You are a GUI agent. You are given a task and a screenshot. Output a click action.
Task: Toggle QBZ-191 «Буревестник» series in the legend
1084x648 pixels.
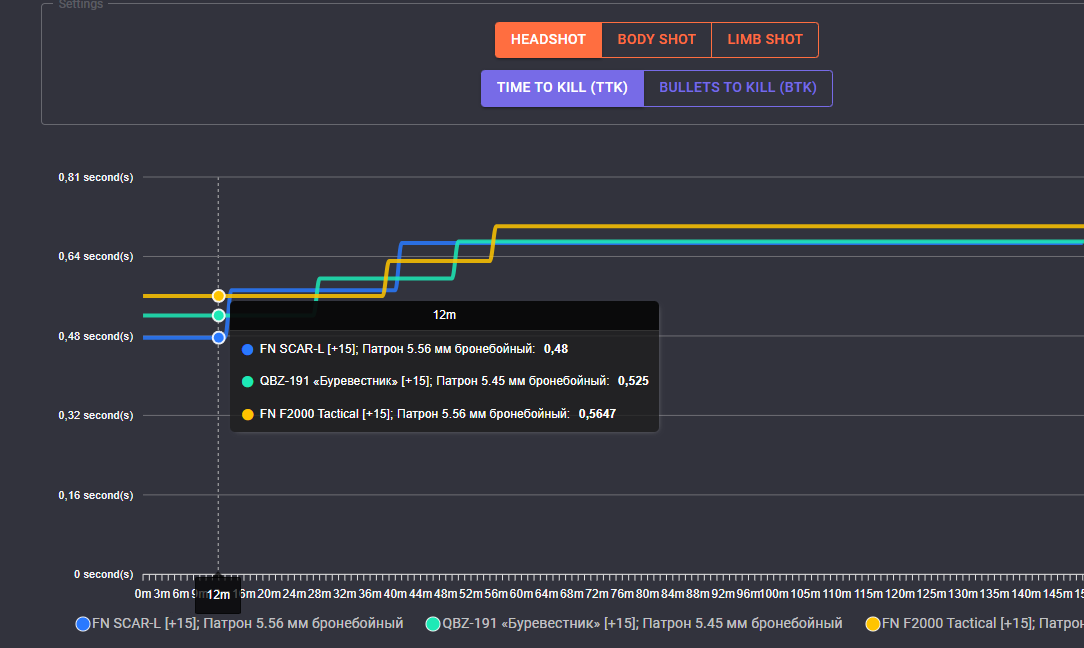634,623
